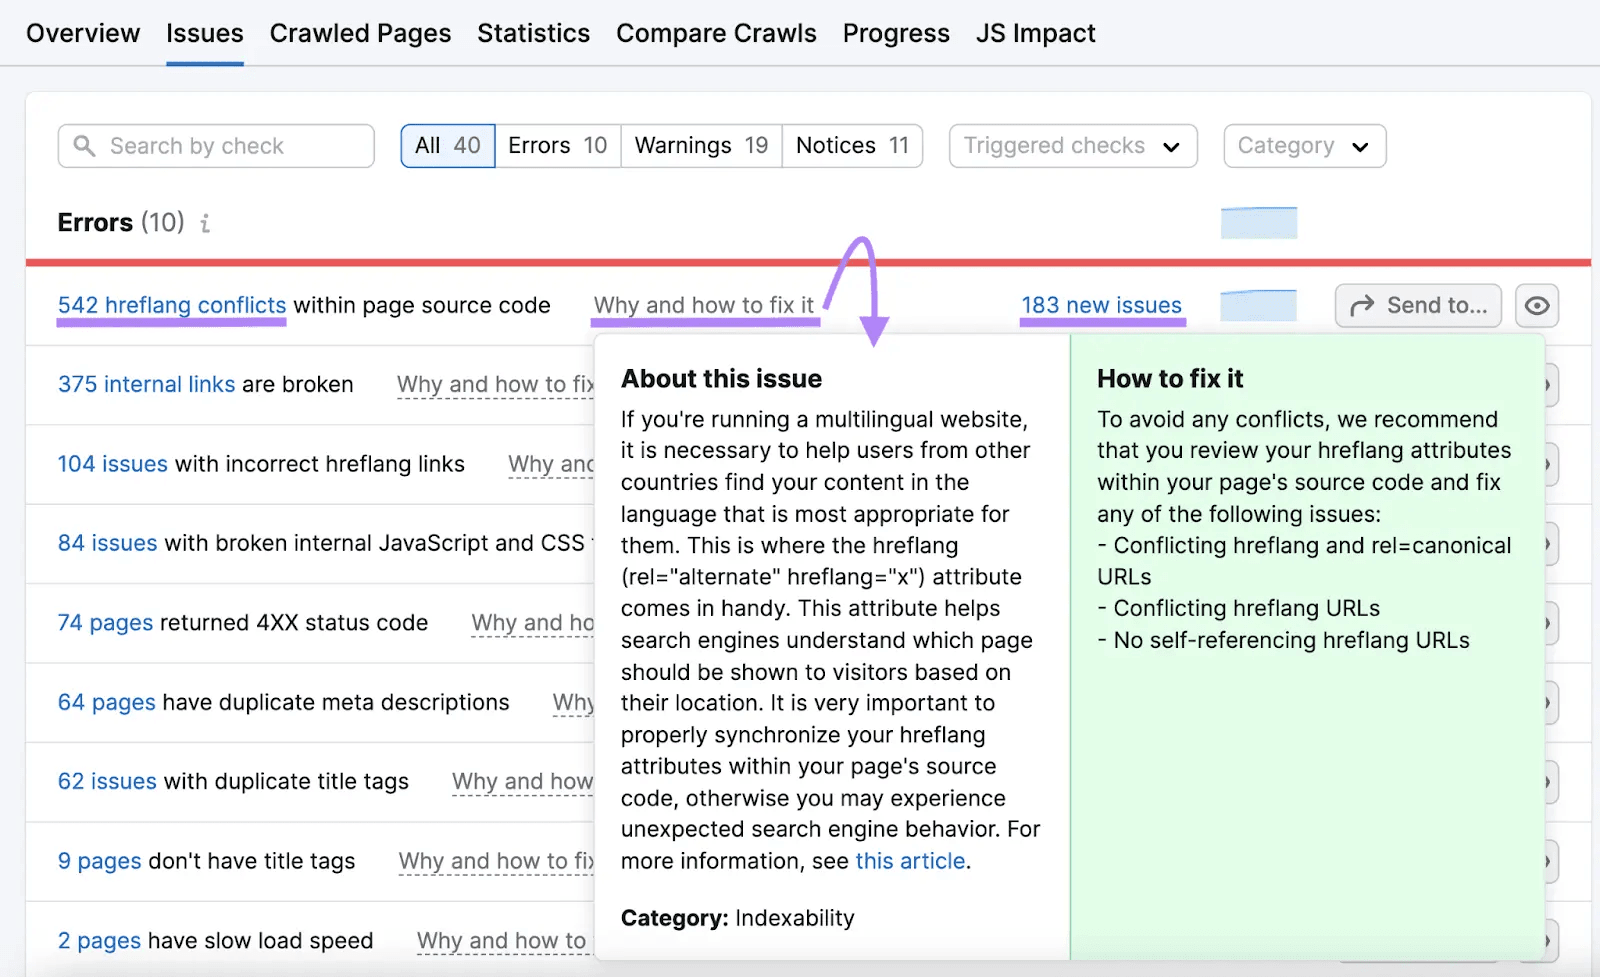
Task: Select the Warnings 19 filter
Action: coord(701,146)
